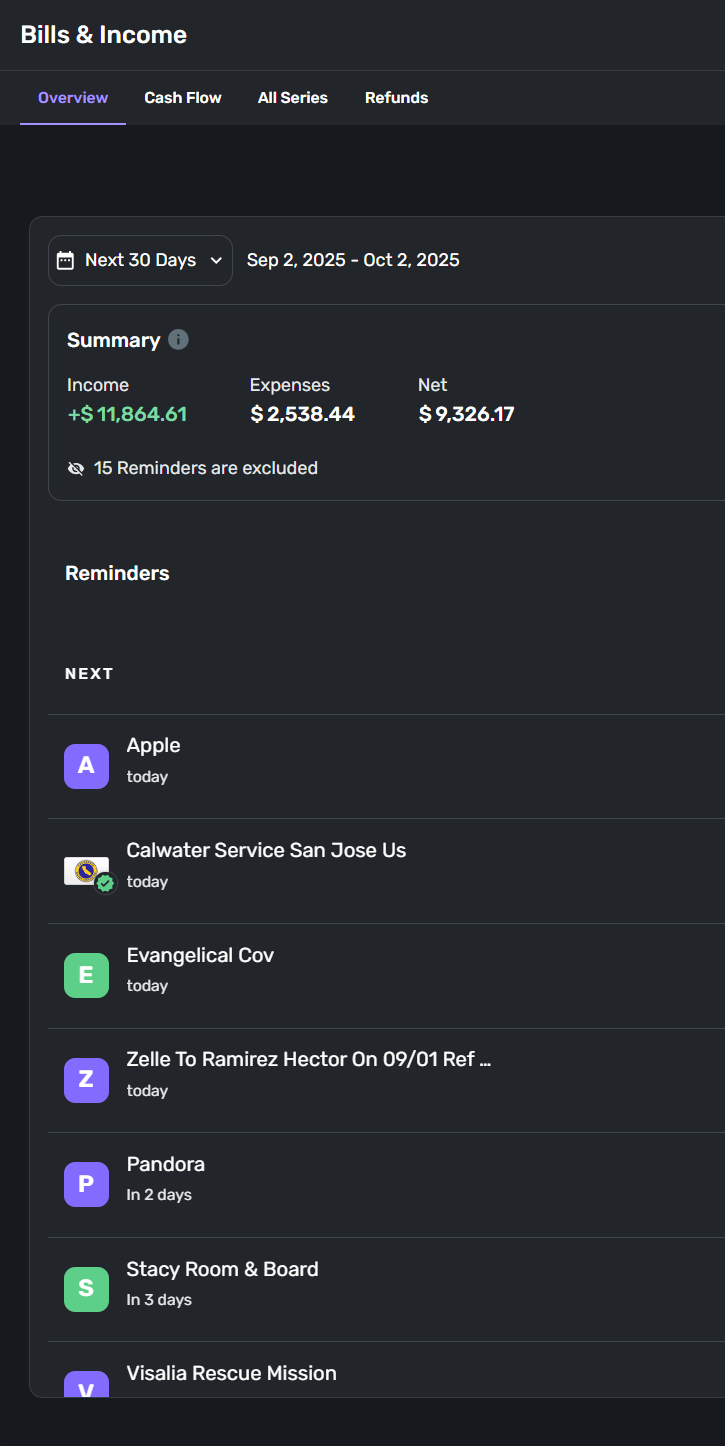Click the Stacy Room & Board avatar
The height and width of the screenshot is (1446, 725).
coord(86,1289)
